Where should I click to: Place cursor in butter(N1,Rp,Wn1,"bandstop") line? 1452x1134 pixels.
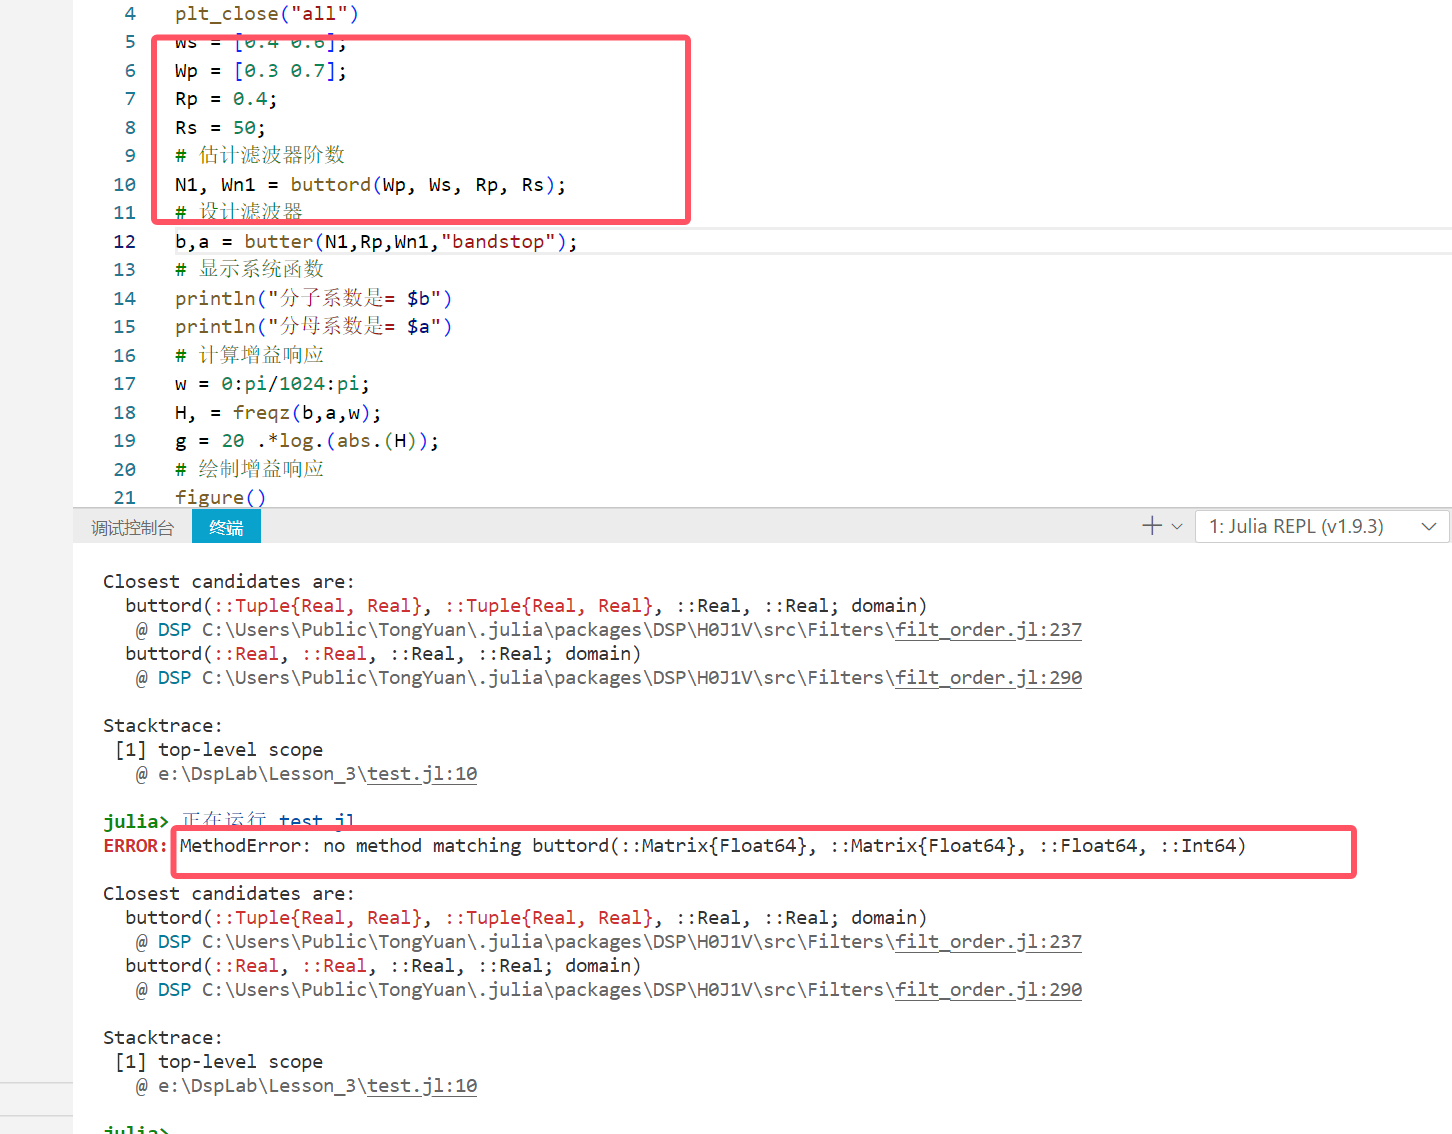[x=376, y=242]
